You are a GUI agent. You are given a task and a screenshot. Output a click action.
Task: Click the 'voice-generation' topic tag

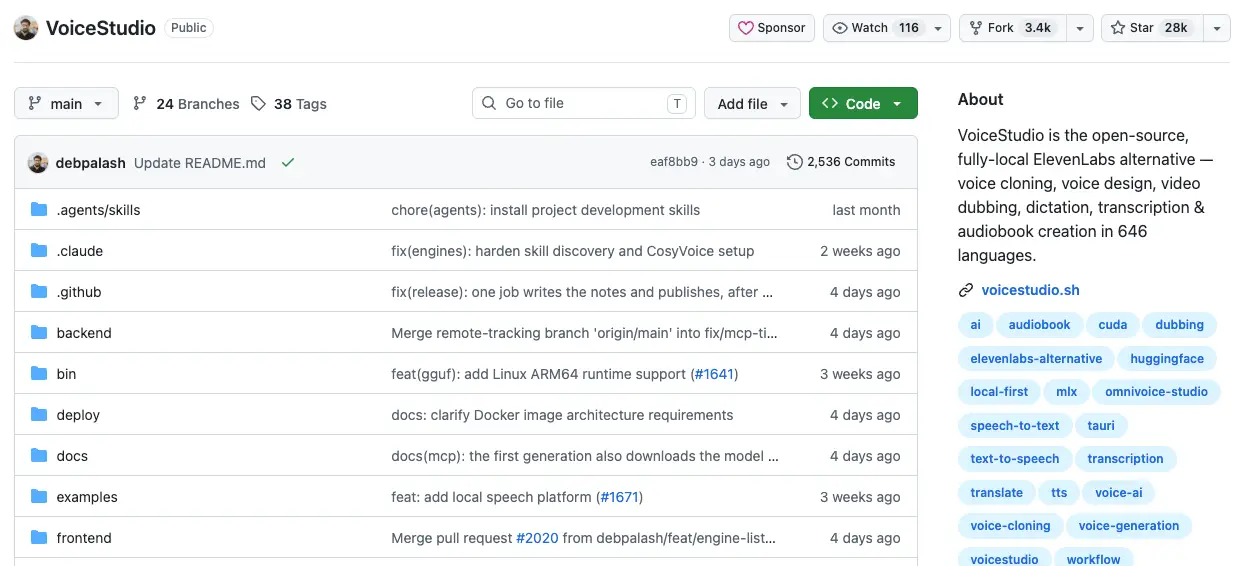(x=1129, y=526)
